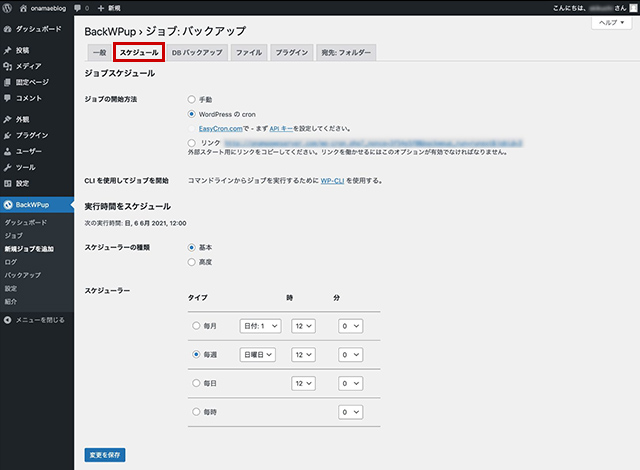Image resolution: width=640 pixels, height=470 pixels.
Task: Click the plus icon for 新規
Action: tap(101, 8)
